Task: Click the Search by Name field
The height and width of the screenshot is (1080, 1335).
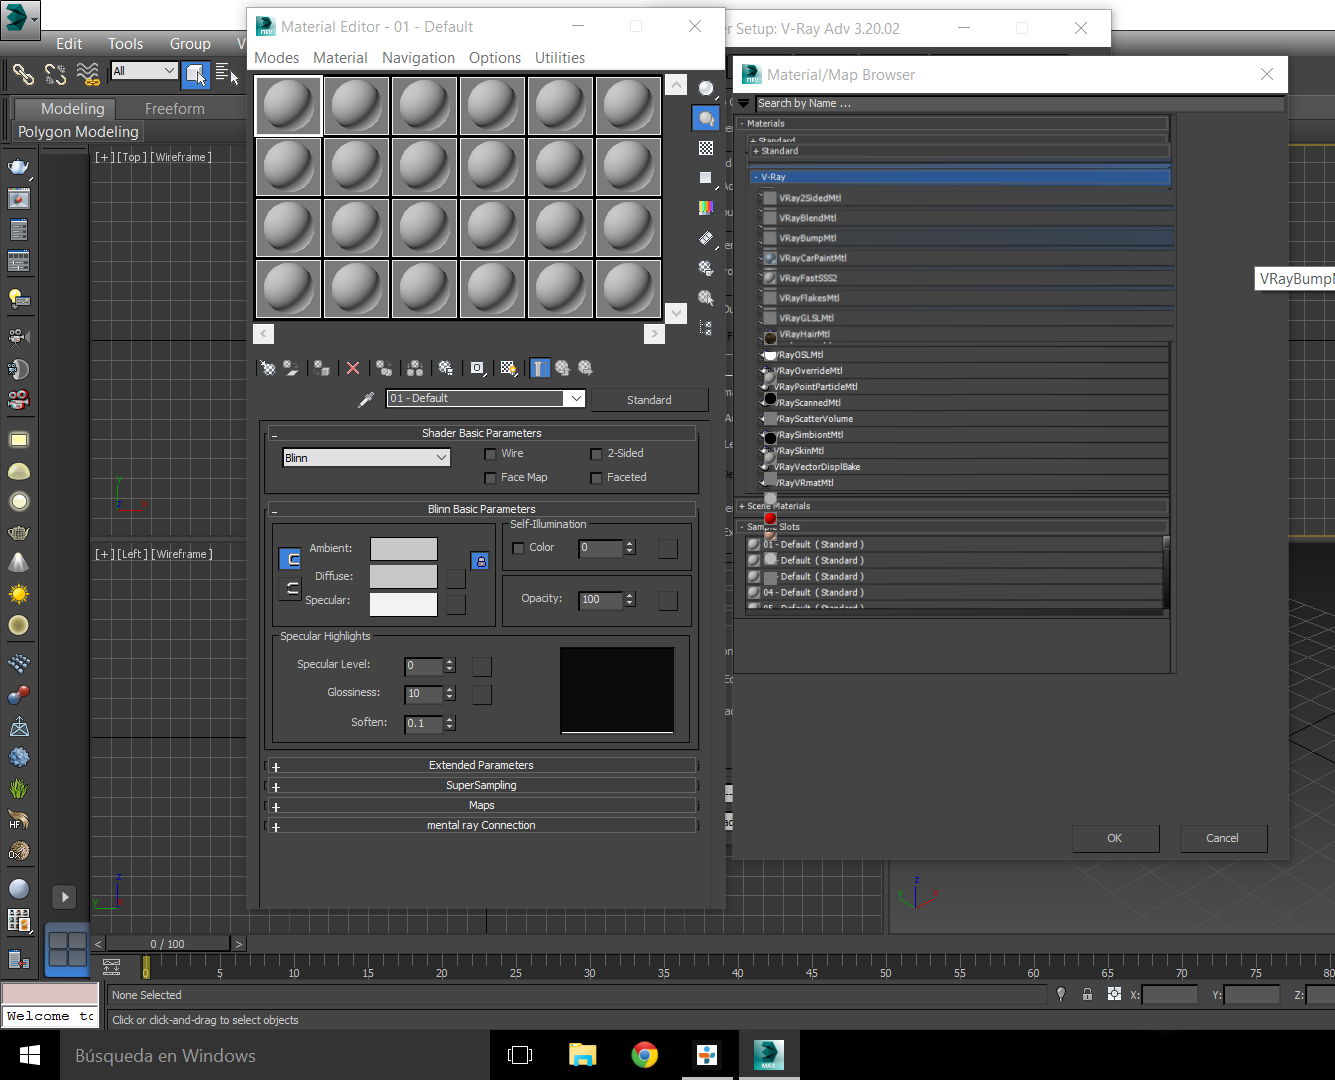Action: click(x=1020, y=103)
